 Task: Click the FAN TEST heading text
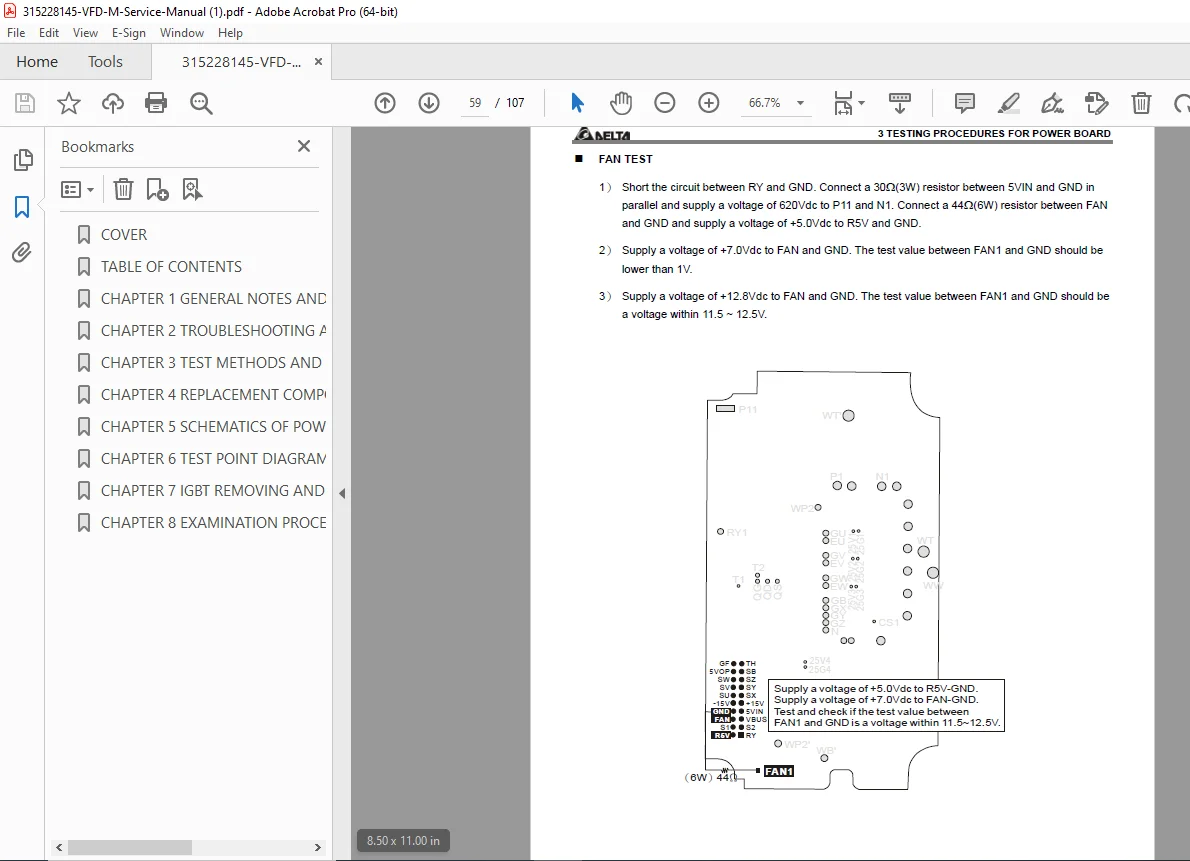pyautogui.click(x=625, y=159)
